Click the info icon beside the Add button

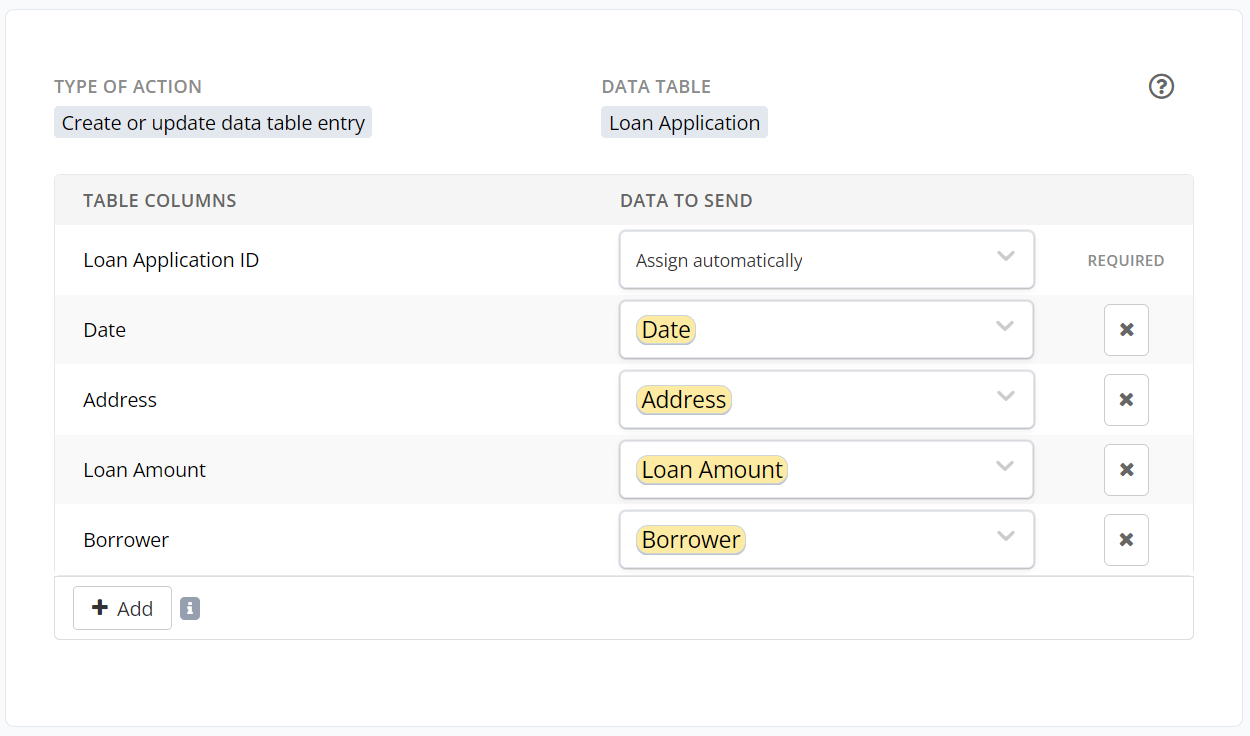[x=190, y=608]
